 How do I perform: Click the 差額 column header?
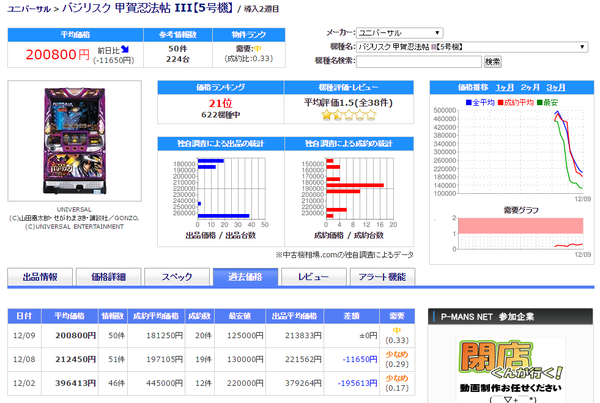point(351,316)
